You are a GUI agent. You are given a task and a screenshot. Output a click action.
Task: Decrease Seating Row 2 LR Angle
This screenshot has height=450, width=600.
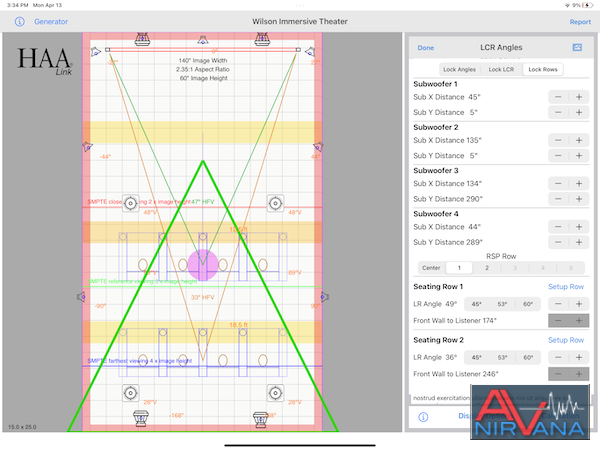(558, 357)
